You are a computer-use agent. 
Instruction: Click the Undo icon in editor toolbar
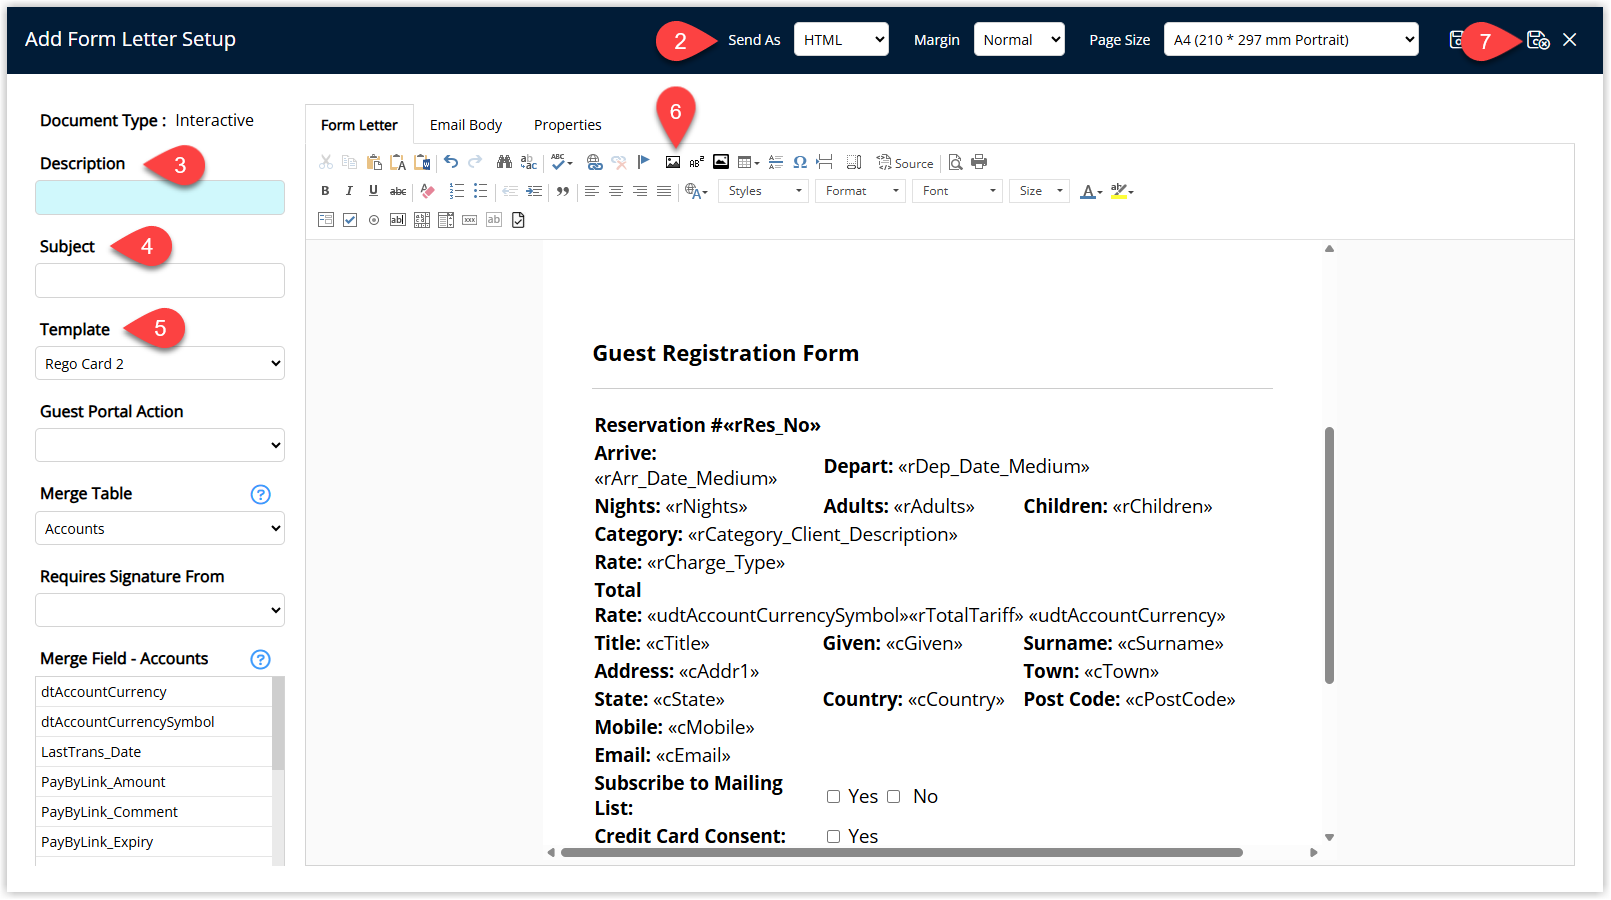(451, 162)
